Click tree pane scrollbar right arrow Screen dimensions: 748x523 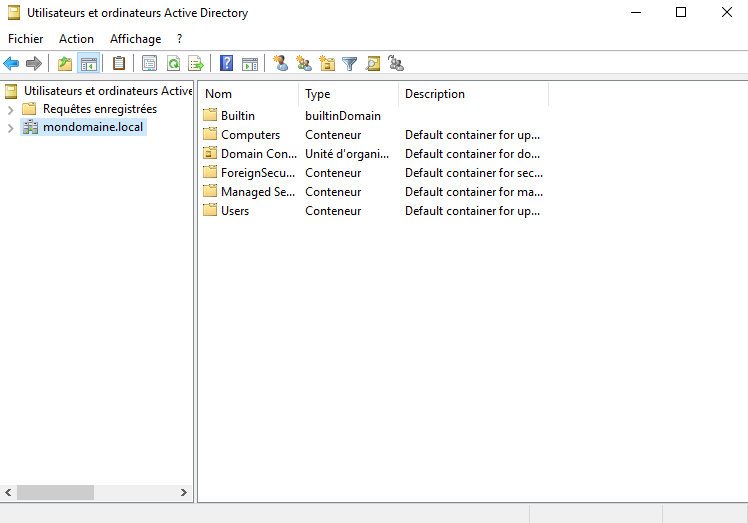[x=184, y=492]
